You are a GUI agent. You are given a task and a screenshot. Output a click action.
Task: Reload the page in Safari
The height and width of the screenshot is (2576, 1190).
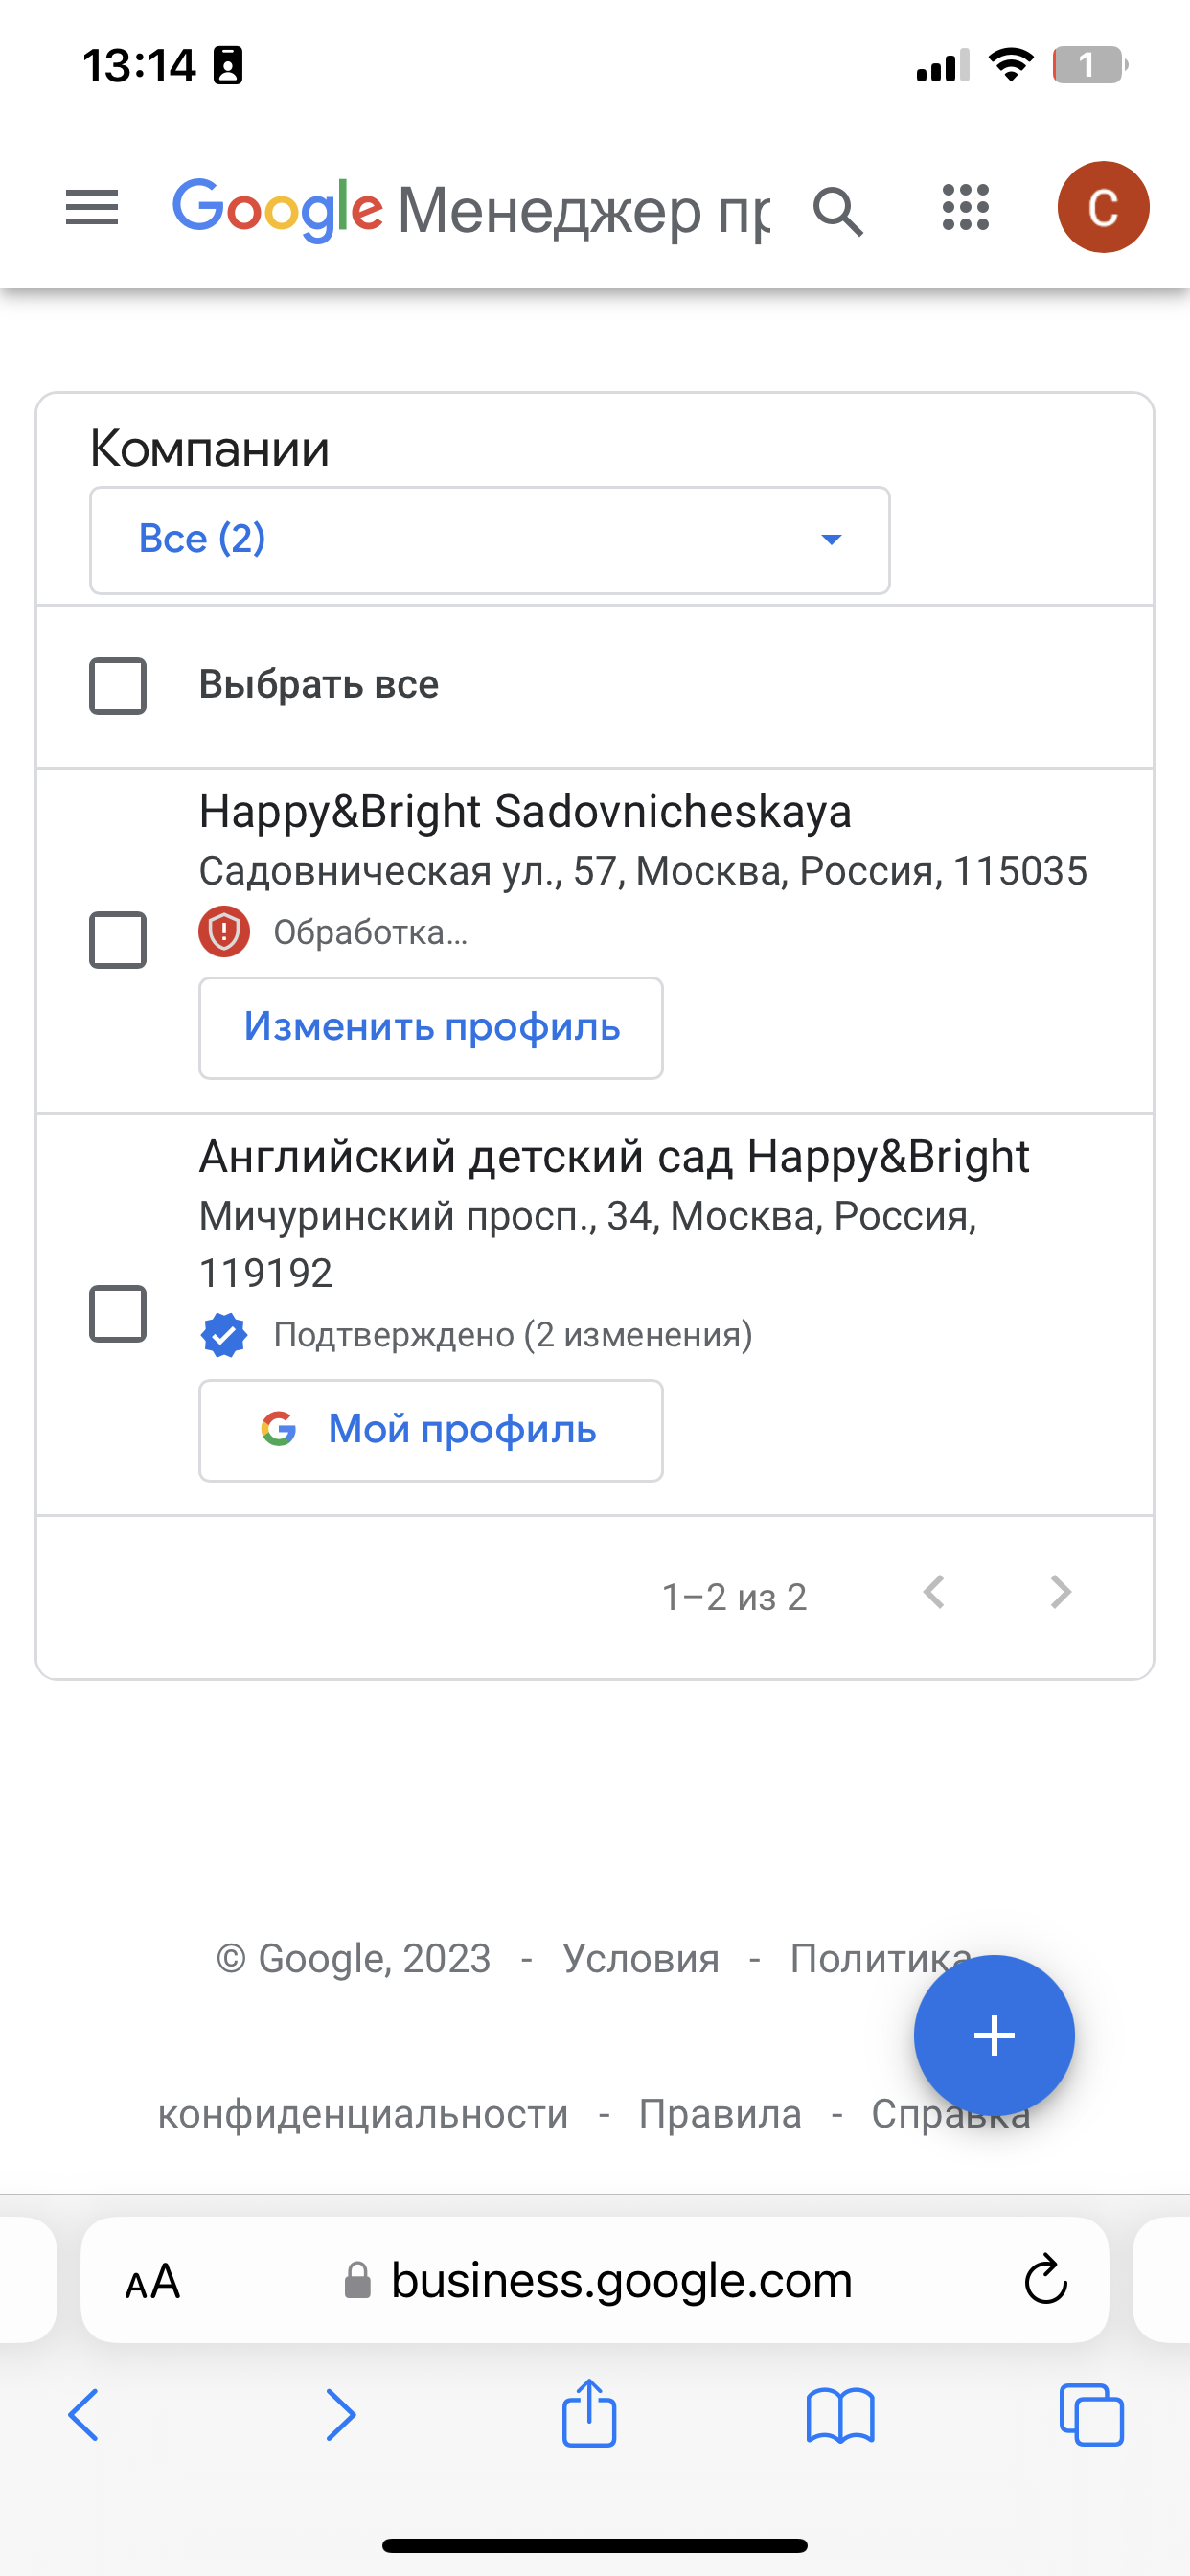[1046, 2280]
